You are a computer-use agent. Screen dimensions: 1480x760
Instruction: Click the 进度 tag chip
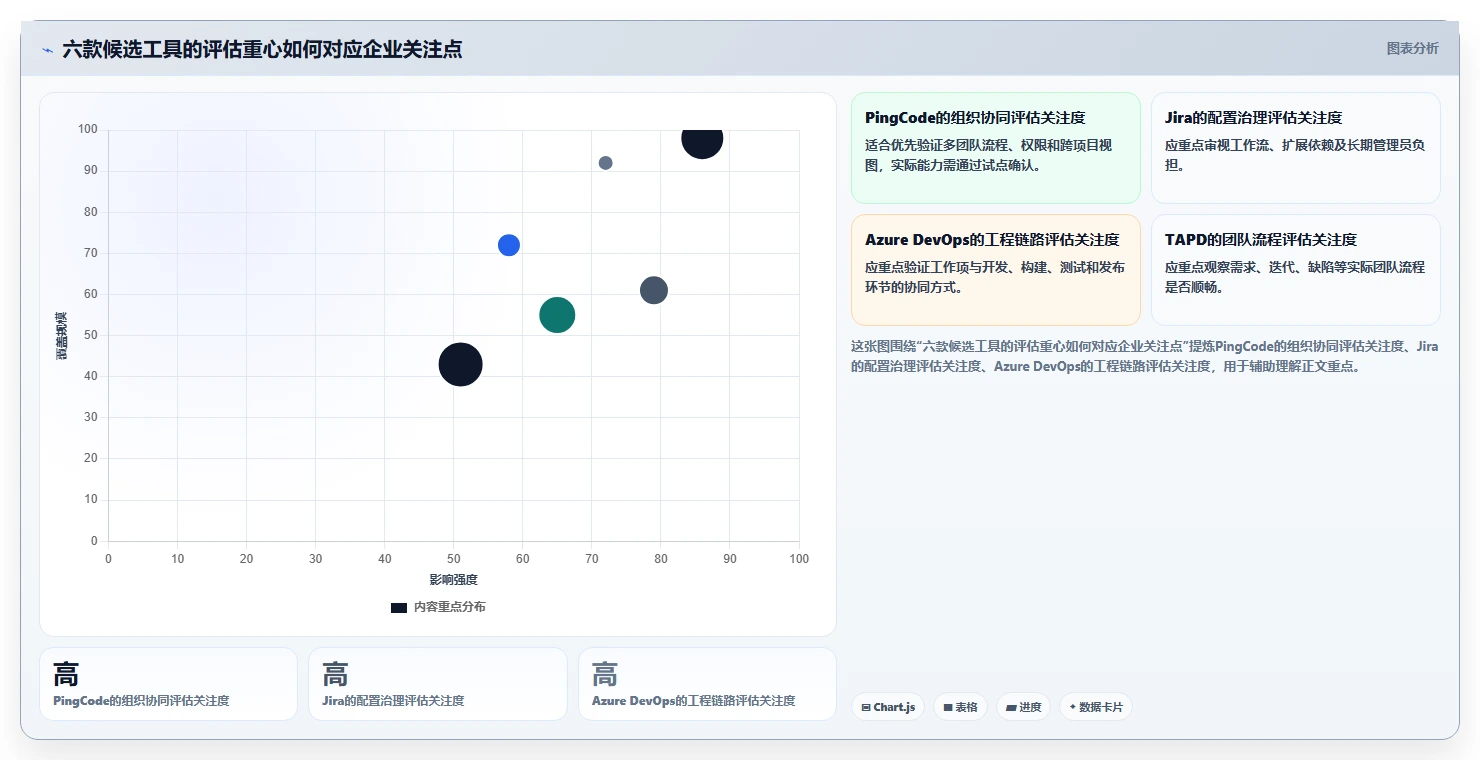click(x=1023, y=707)
